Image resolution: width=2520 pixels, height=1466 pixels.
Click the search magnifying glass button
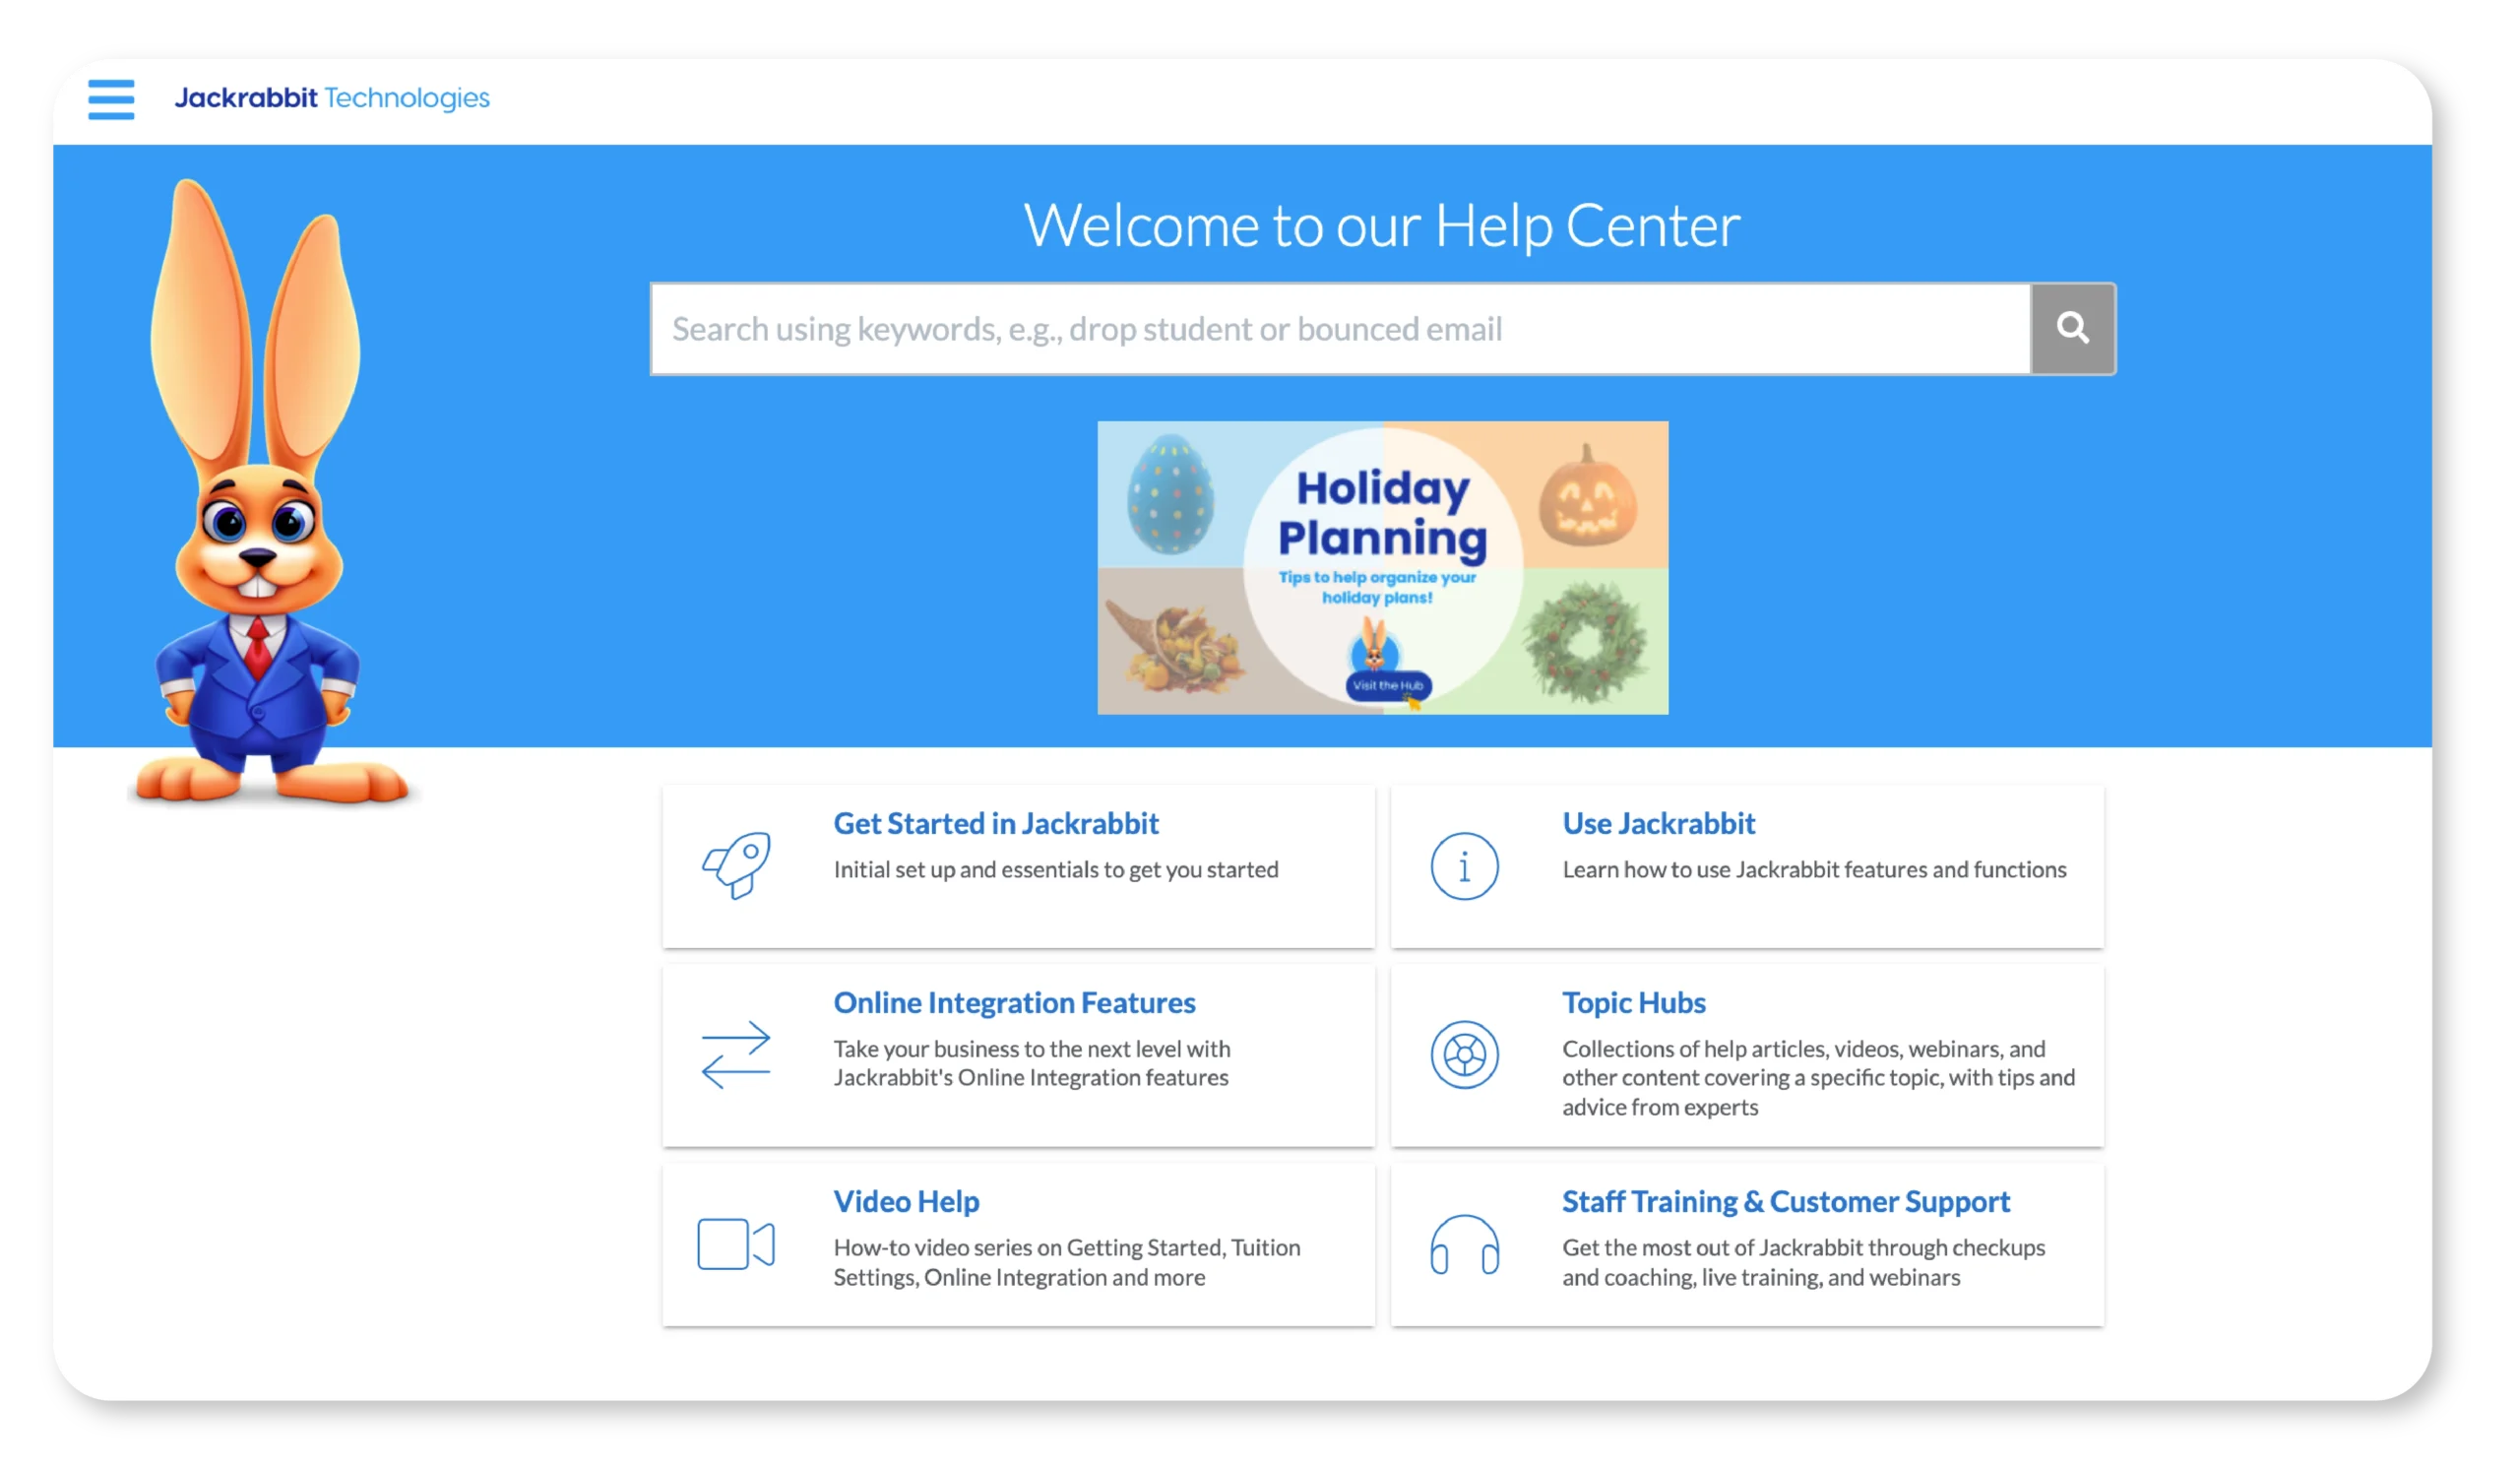tap(2072, 328)
